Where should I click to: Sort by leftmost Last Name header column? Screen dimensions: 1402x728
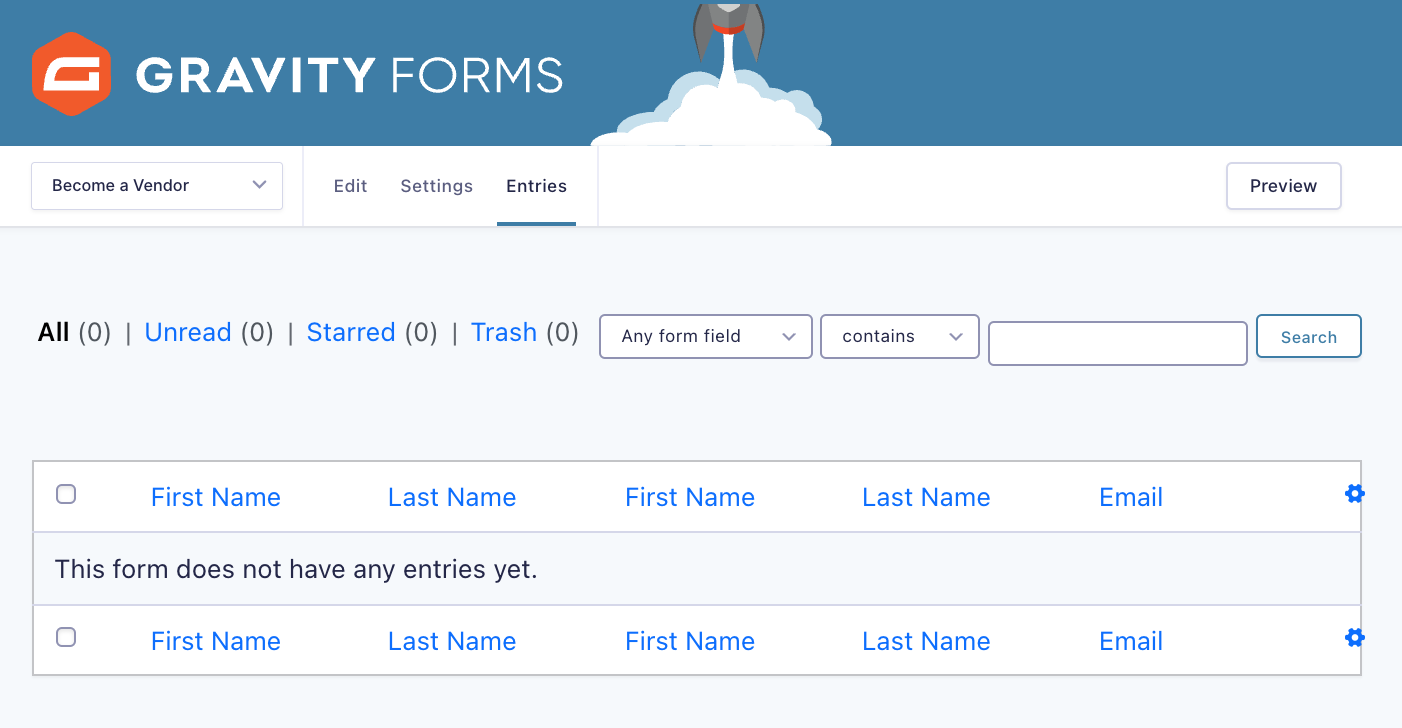(x=452, y=497)
